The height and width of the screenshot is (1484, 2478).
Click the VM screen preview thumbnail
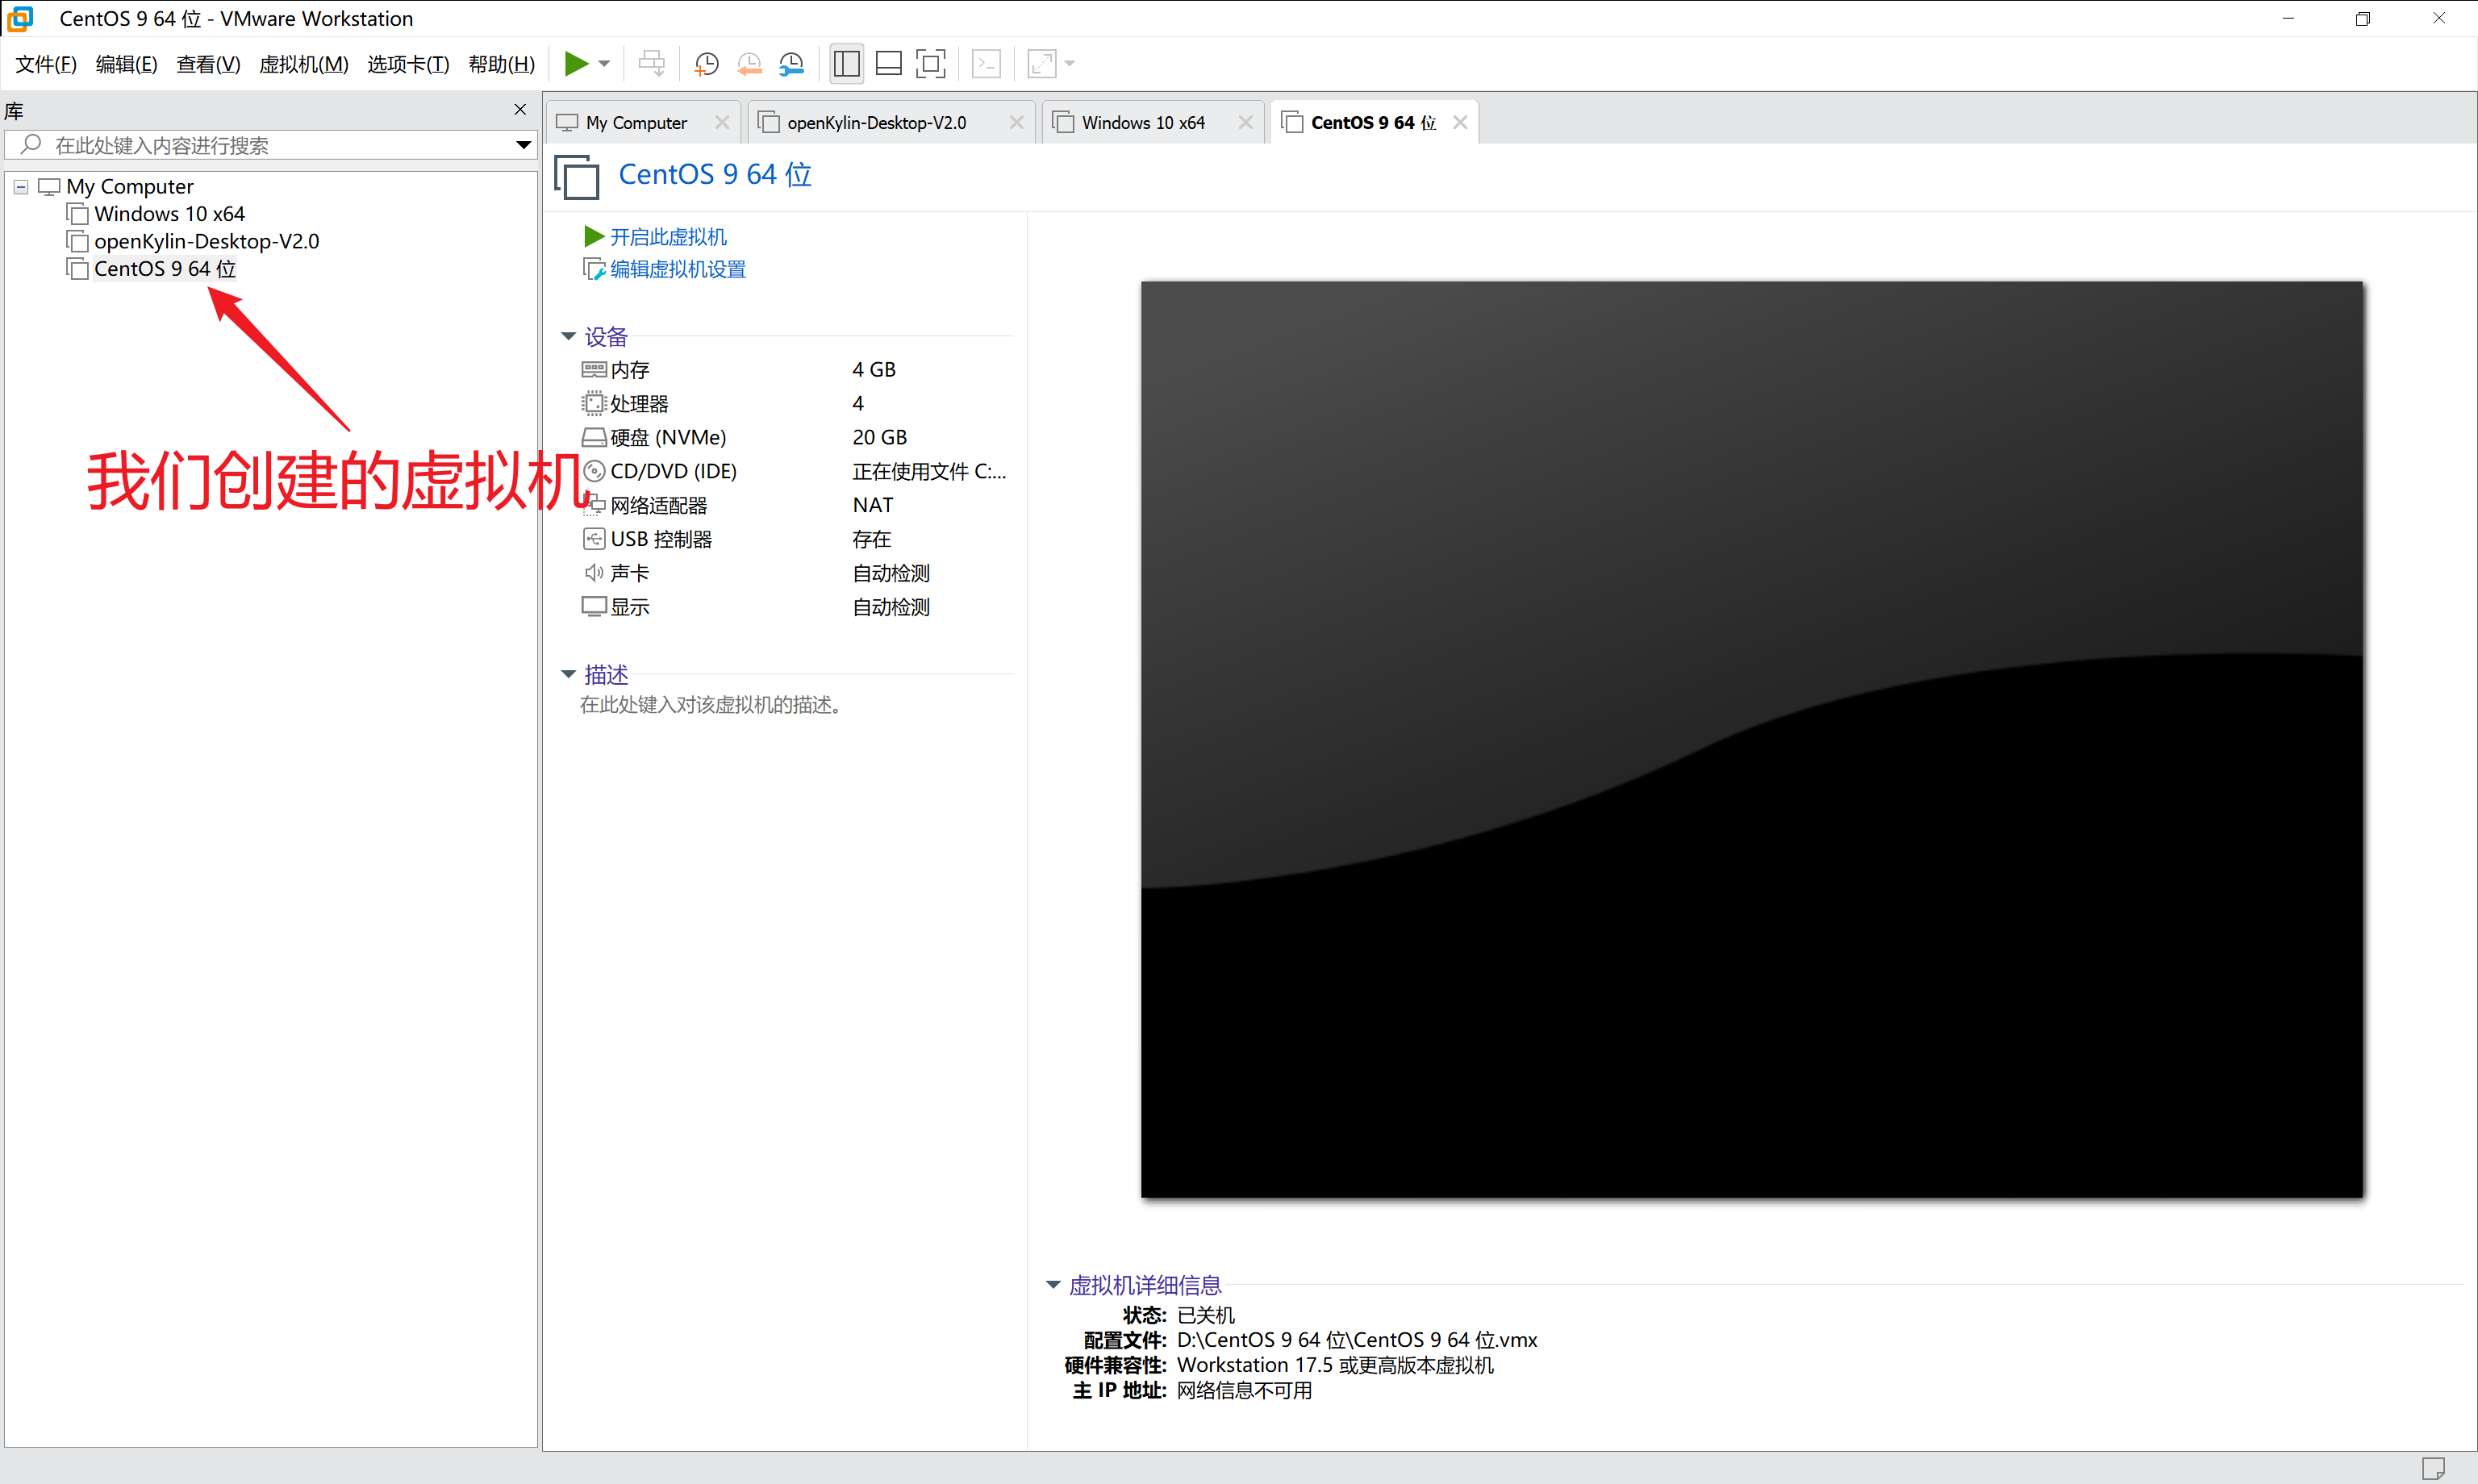pos(1751,739)
